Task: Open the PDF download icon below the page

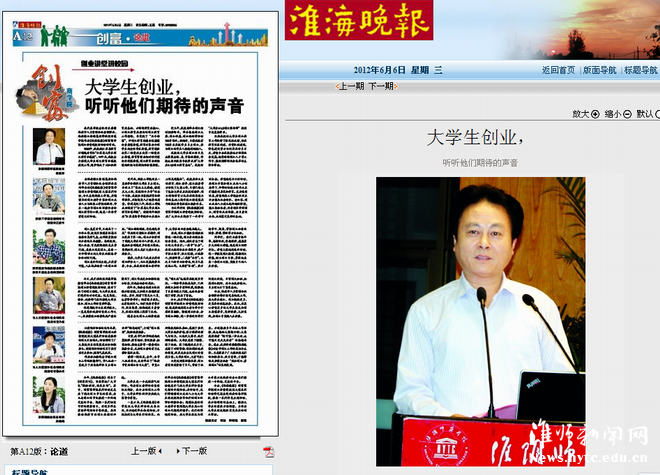Action: (x=269, y=452)
